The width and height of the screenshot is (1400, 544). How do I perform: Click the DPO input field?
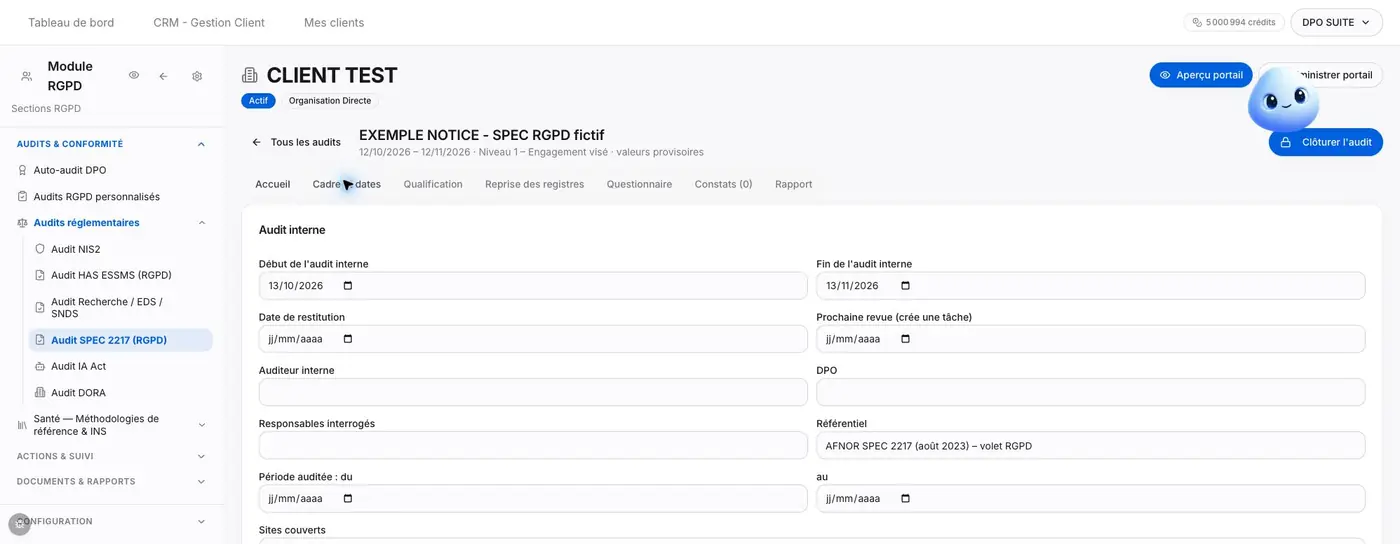pyautogui.click(x=1091, y=392)
